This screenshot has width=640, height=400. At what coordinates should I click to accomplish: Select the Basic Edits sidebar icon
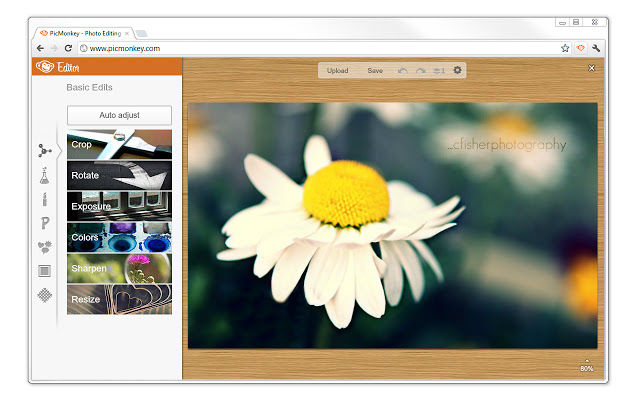coord(45,151)
